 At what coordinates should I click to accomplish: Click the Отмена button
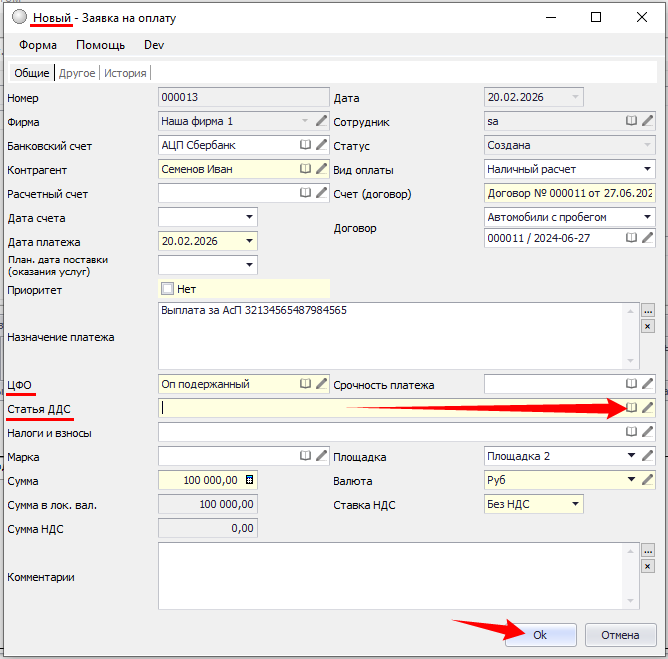pos(620,635)
